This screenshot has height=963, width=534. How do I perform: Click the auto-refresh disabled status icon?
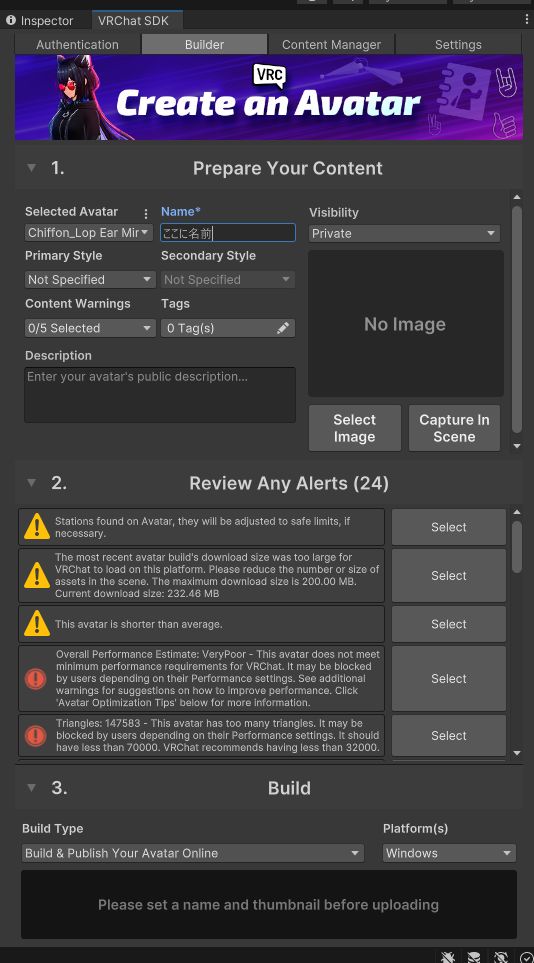(x=501, y=956)
